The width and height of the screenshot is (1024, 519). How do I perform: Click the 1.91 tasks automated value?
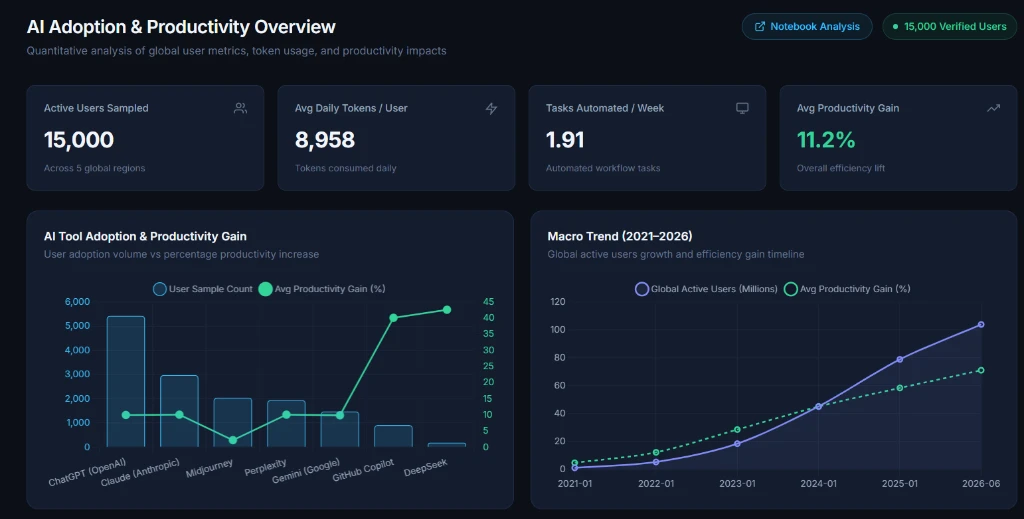565,140
